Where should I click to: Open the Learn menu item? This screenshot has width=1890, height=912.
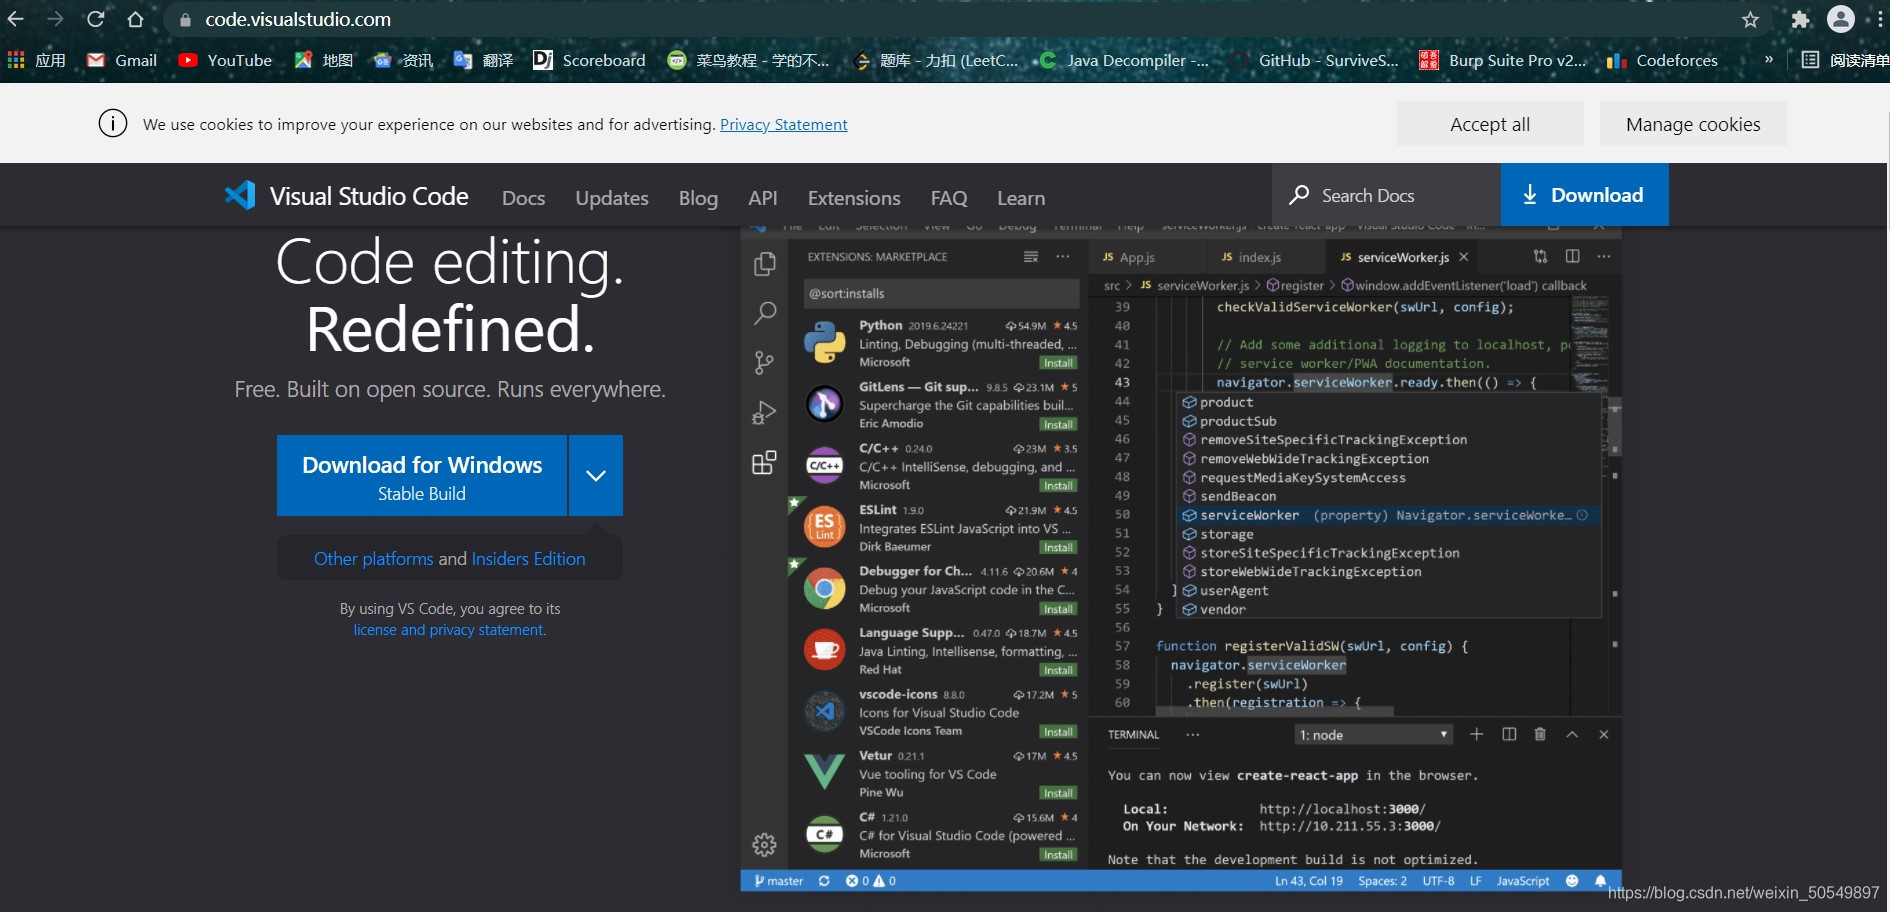pyautogui.click(x=1021, y=198)
